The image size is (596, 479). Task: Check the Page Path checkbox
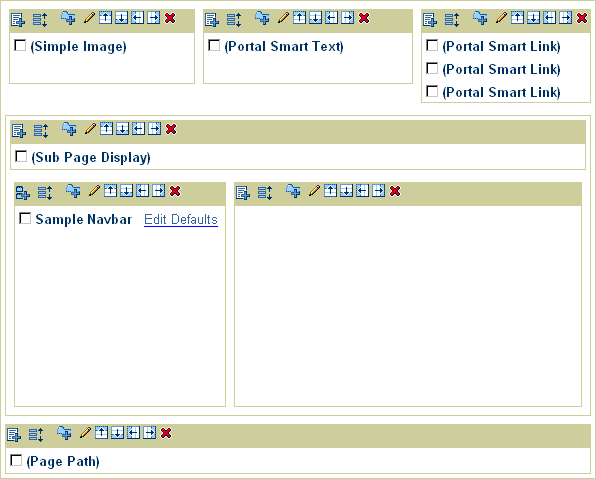(16, 460)
